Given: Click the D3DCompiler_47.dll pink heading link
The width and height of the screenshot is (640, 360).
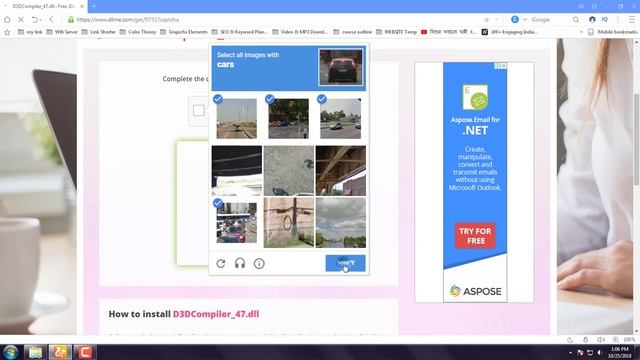Looking at the screenshot, I should click(x=216, y=314).
